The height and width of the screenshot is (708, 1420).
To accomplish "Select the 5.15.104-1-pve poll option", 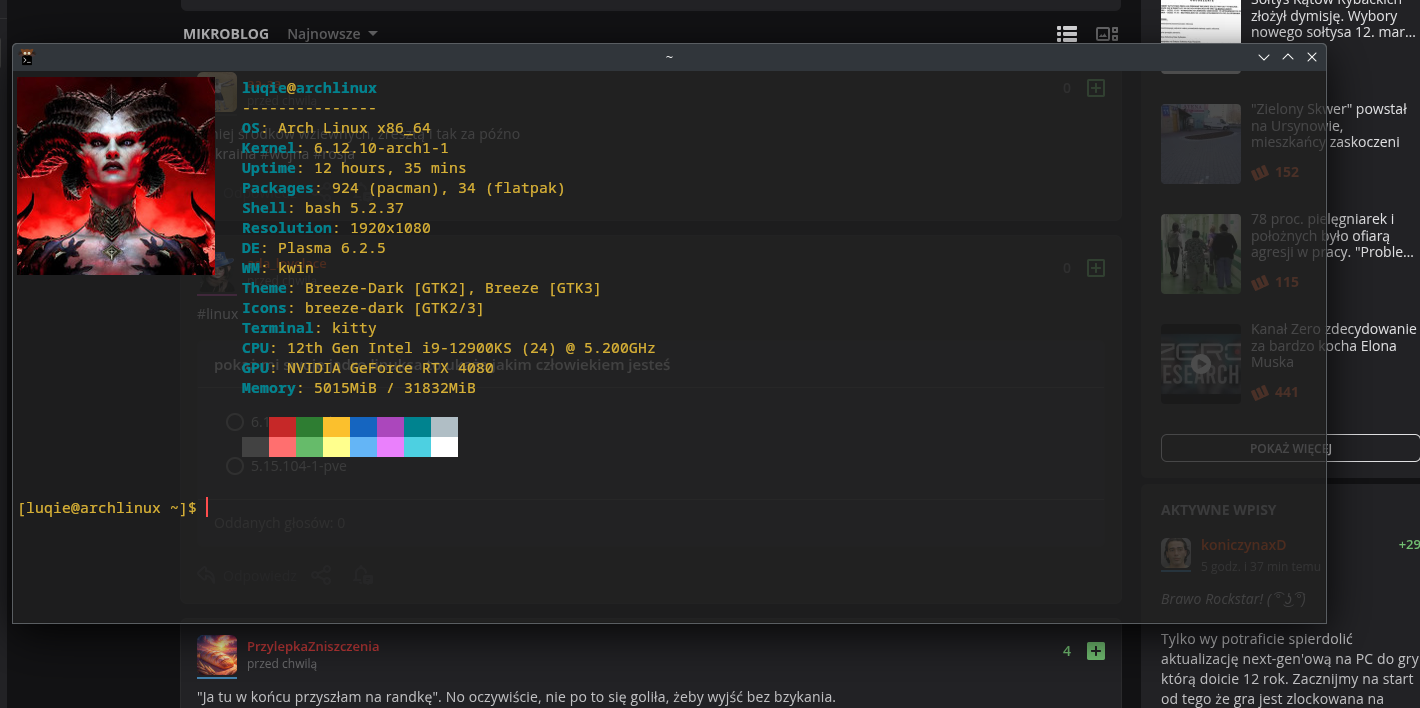I will coord(235,466).
